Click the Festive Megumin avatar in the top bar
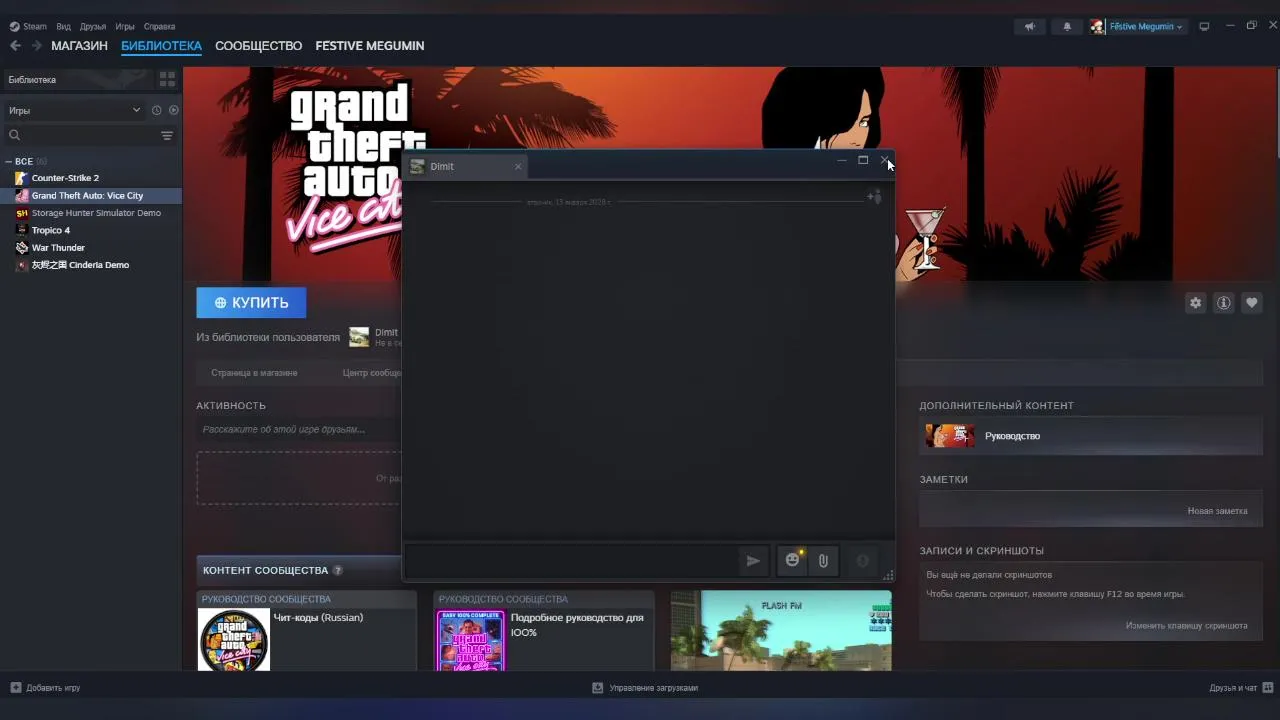 (1098, 27)
